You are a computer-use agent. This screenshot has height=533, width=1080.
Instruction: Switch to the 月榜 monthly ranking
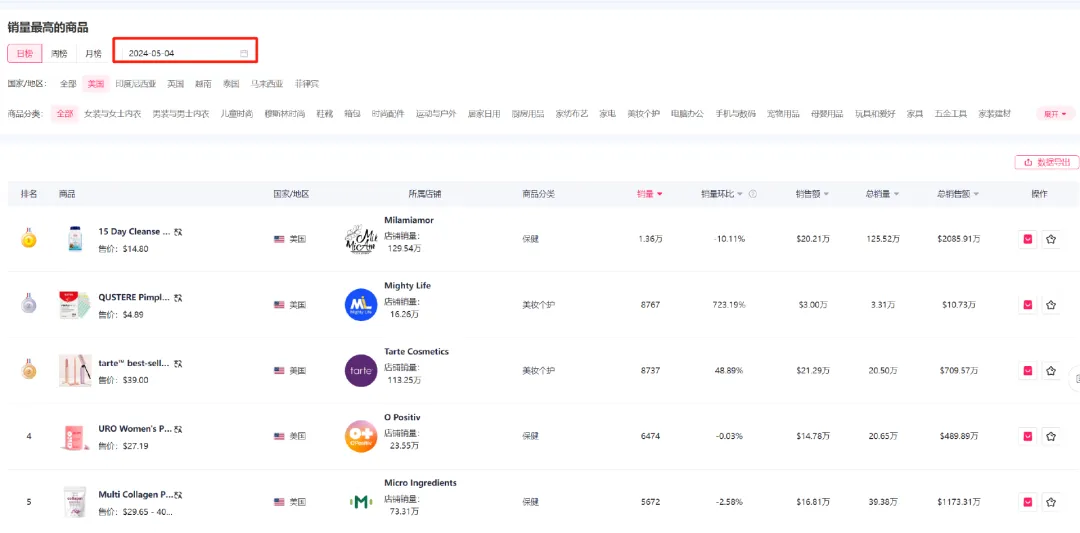click(x=93, y=53)
